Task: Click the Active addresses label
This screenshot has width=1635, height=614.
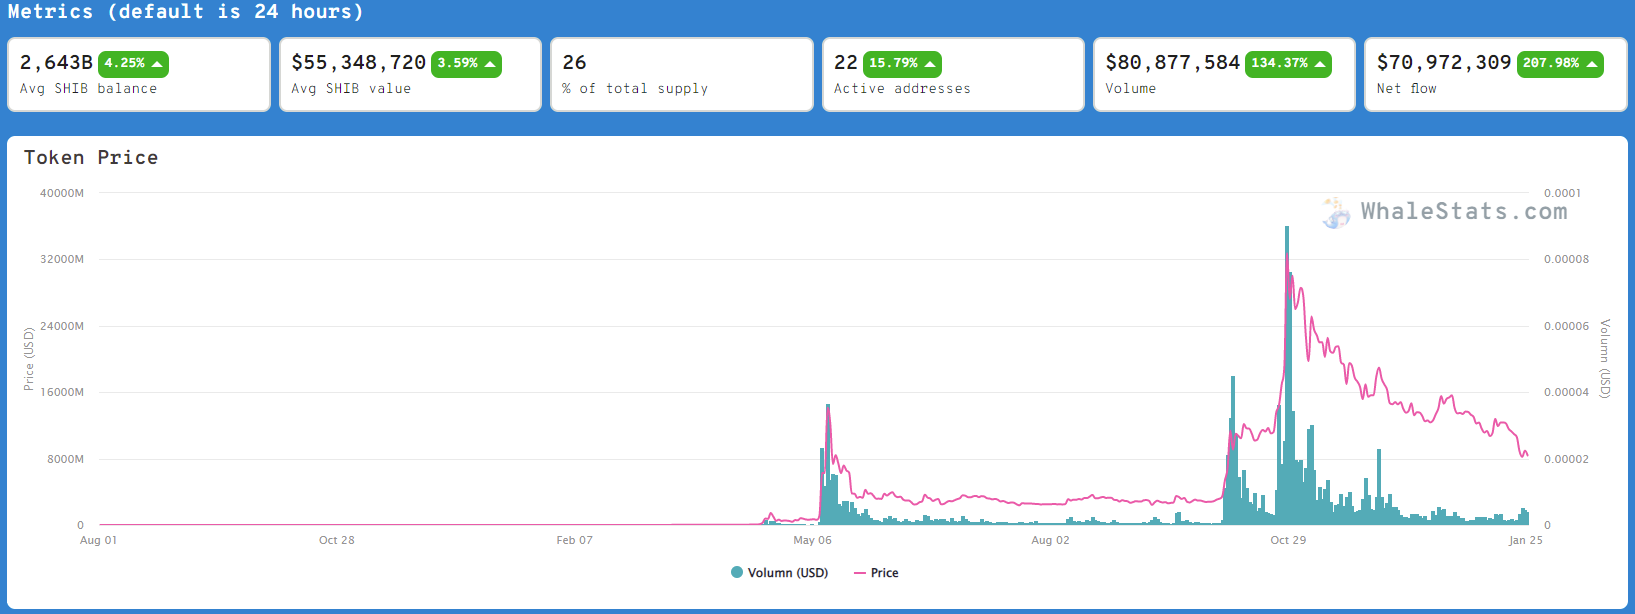Action: pyautogui.click(x=902, y=89)
